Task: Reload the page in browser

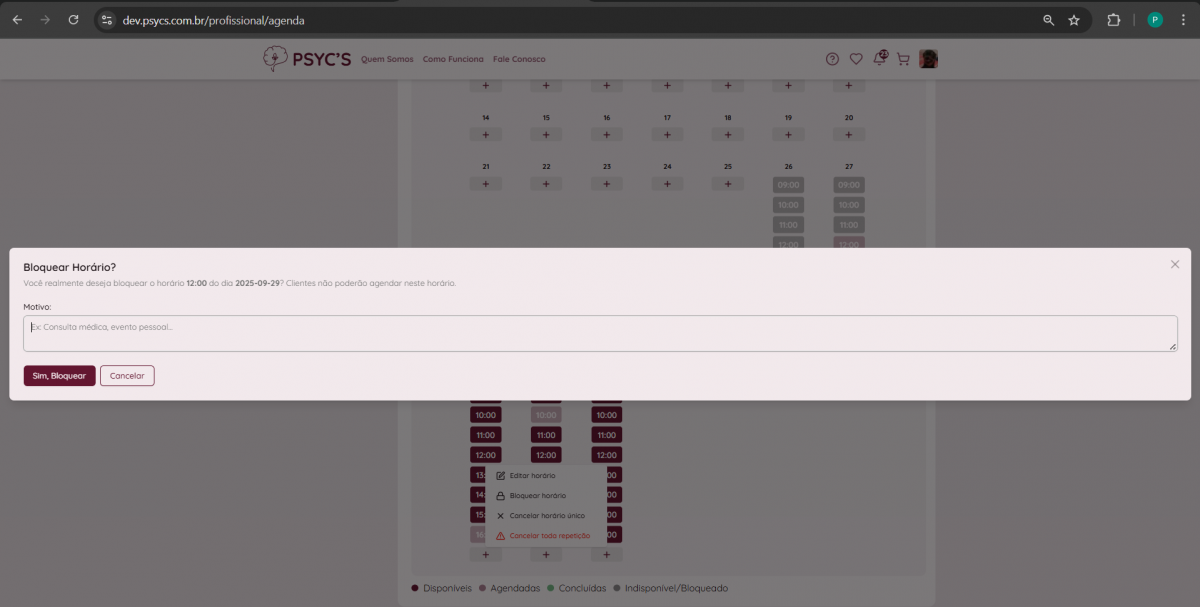Action: click(73, 20)
